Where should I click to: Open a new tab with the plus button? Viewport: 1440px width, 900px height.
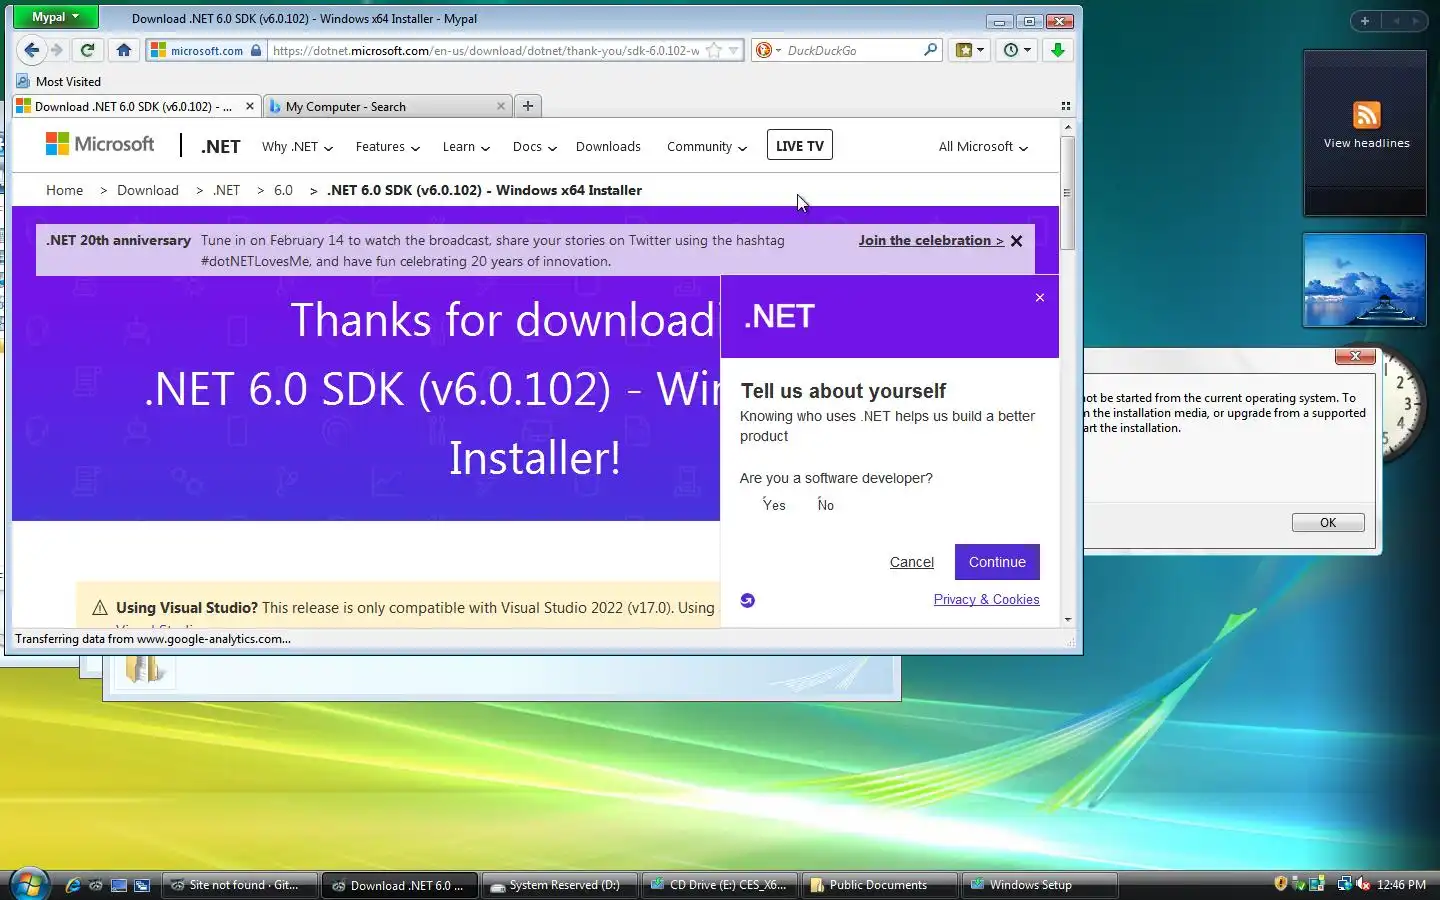(528, 106)
